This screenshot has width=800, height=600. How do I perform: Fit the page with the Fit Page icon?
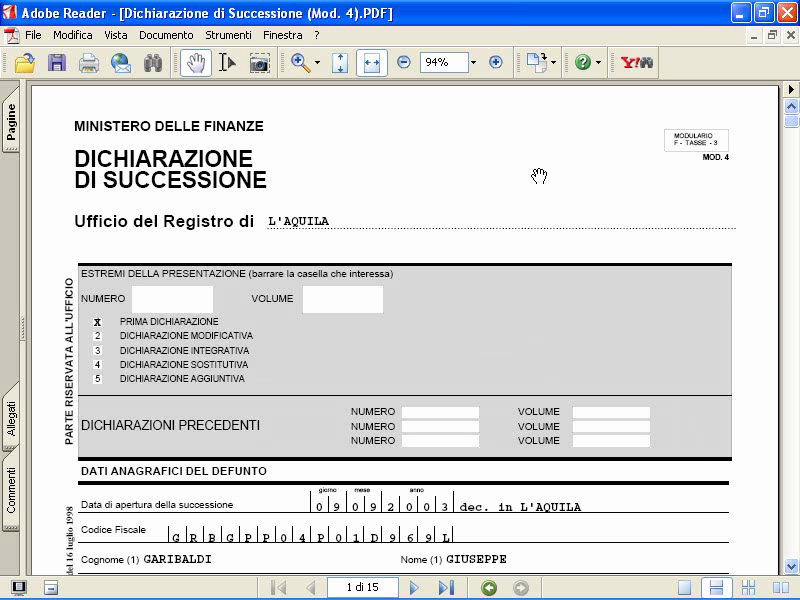coord(340,63)
